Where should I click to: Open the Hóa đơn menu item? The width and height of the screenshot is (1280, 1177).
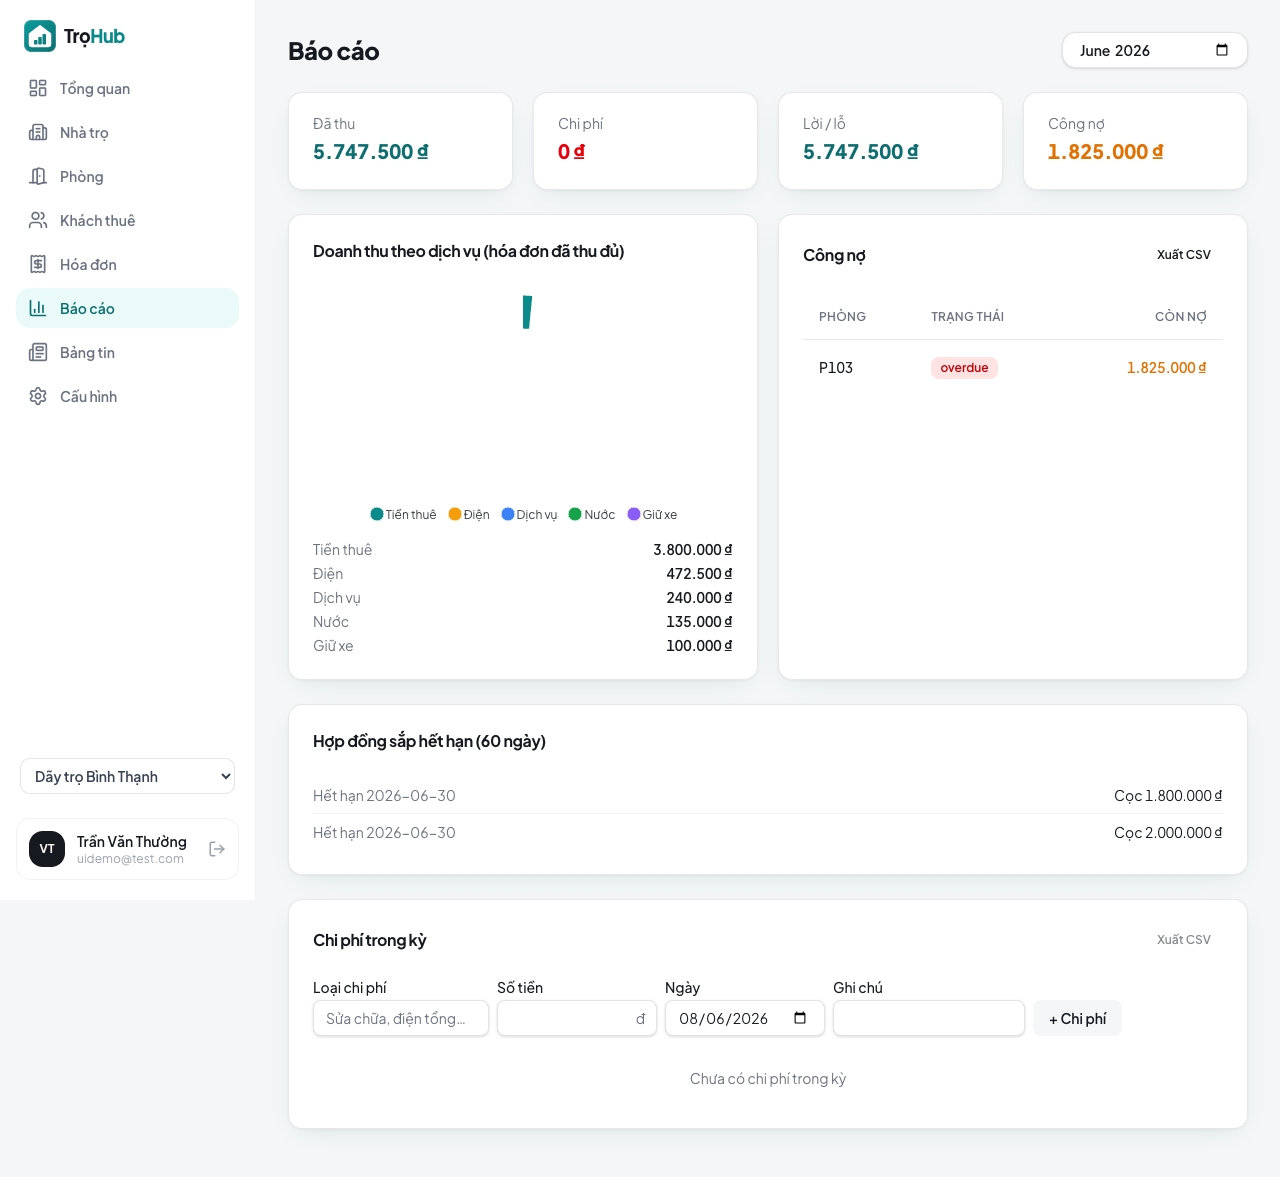127,264
